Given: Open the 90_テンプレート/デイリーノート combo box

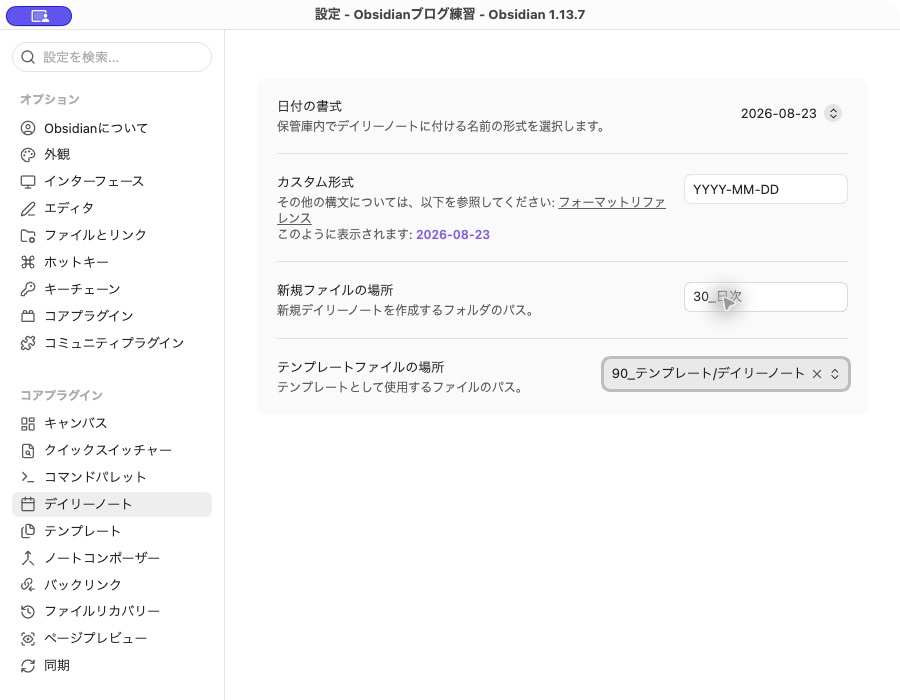Looking at the screenshot, I should pos(726,374).
